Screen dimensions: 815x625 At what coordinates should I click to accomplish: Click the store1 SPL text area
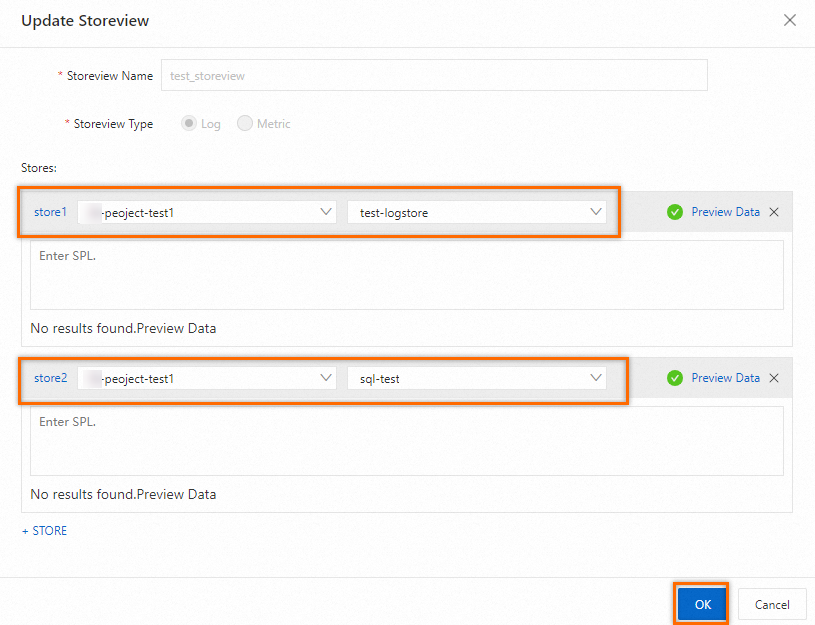click(407, 275)
